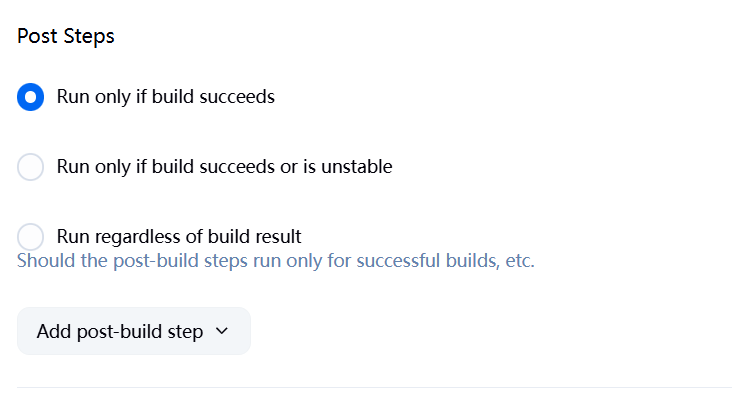732x403 pixels.
Task: Click the 'Post Steps' section heading
Action: (66, 37)
